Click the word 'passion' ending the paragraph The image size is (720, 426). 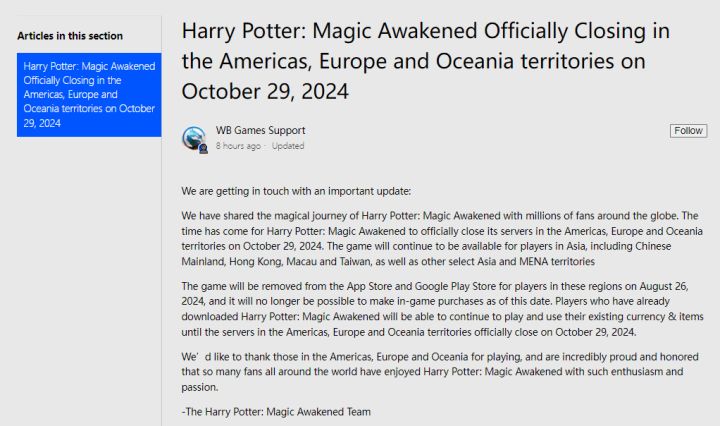tap(199, 387)
